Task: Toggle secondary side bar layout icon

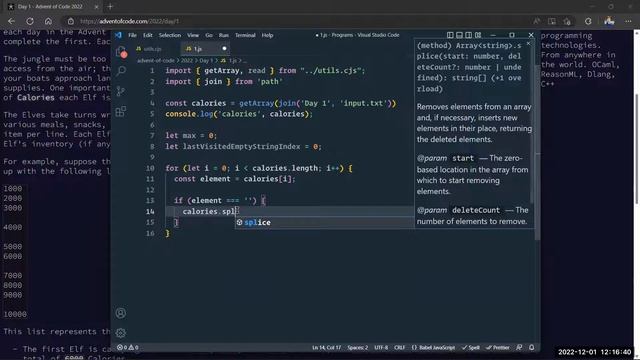Action: point(469,35)
